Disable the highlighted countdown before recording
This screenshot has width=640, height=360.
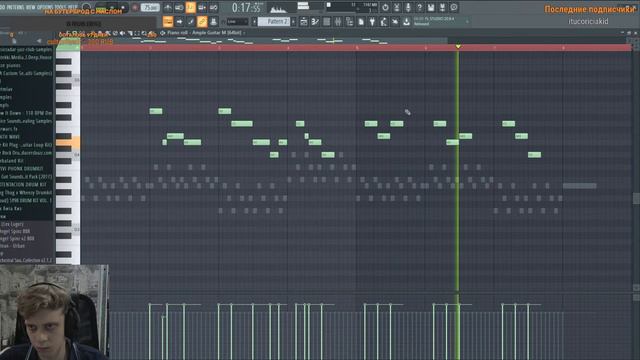(x=191, y=7)
